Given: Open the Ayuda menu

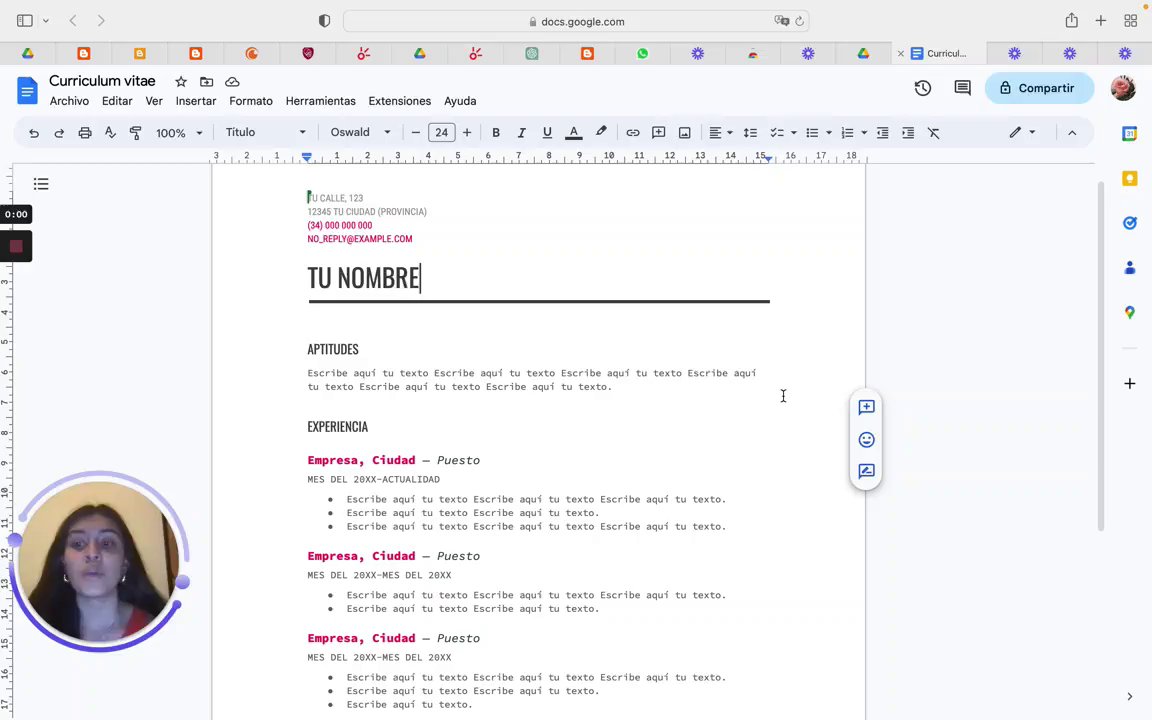Looking at the screenshot, I should tap(460, 101).
